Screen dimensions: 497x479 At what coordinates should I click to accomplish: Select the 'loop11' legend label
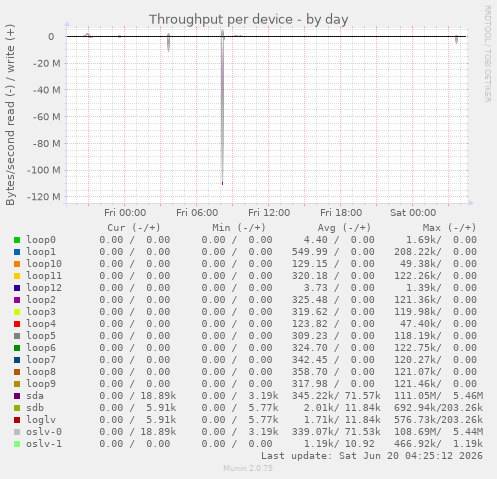44,276
